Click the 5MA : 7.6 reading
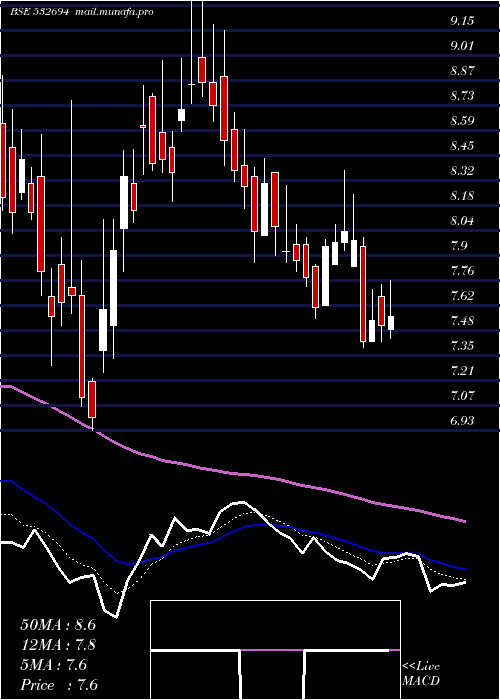The width and height of the screenshot is (500, 700). (x=53, y=665)
